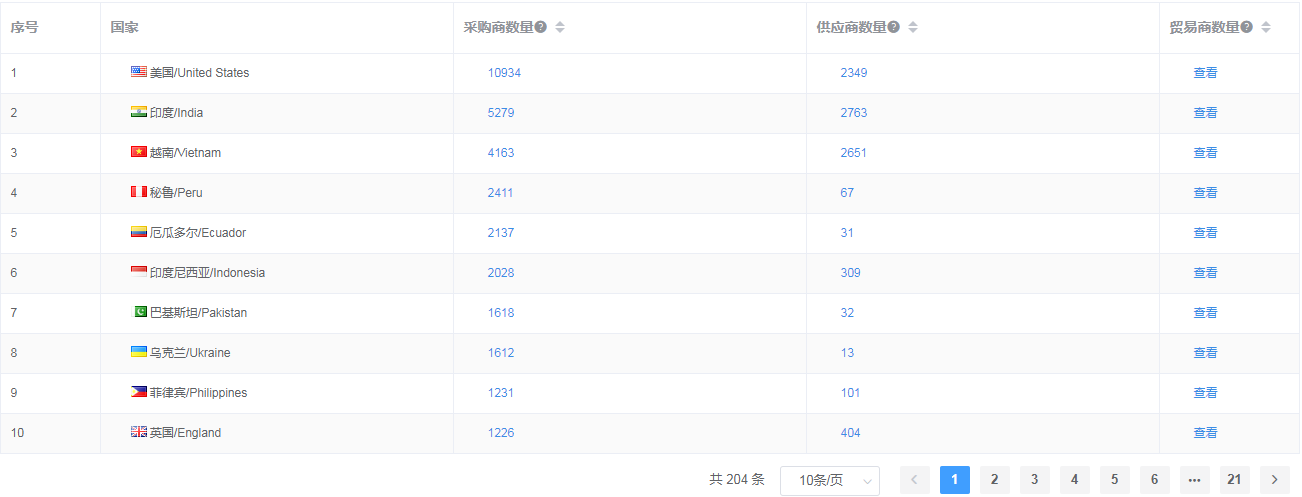The width and height of the screenshot is (1302, 497).
Task: Open Philippines buyer count 1231
Action: [x=501, y=393]
